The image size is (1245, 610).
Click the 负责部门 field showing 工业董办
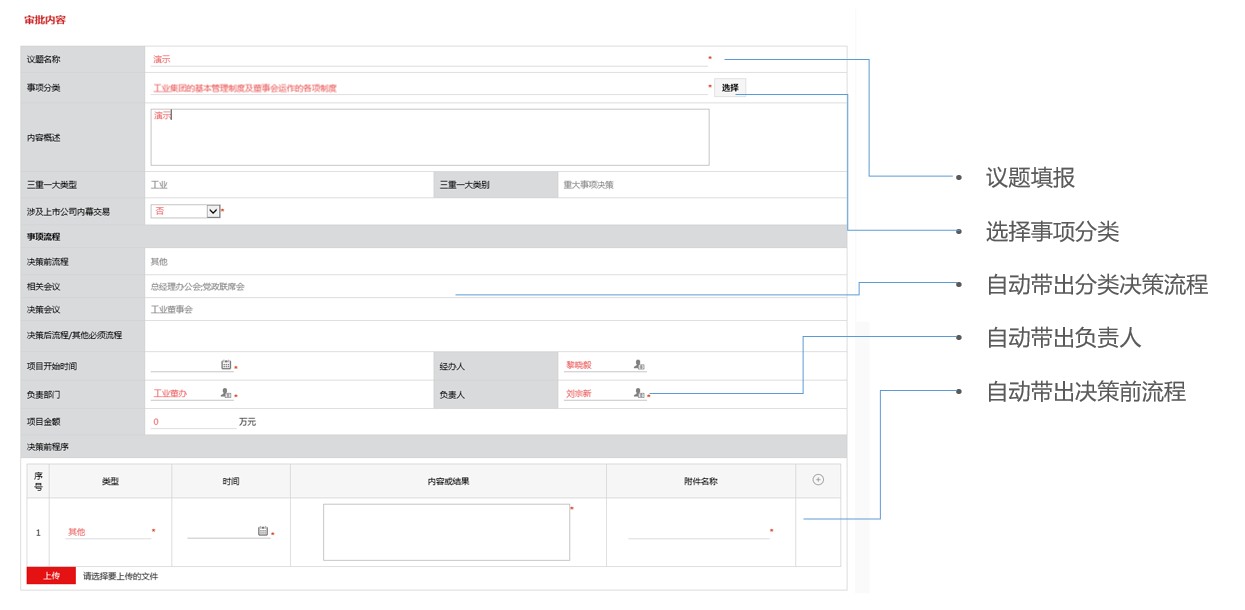point(183,393)
